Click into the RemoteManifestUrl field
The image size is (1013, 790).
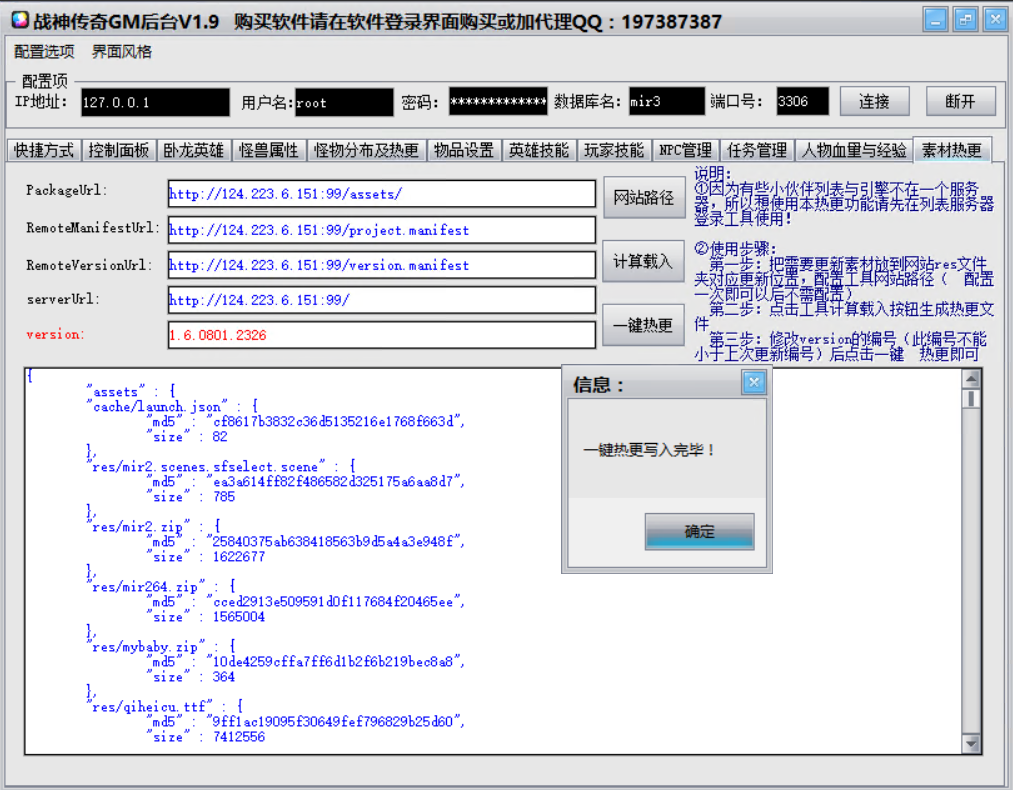click(381, 230)
